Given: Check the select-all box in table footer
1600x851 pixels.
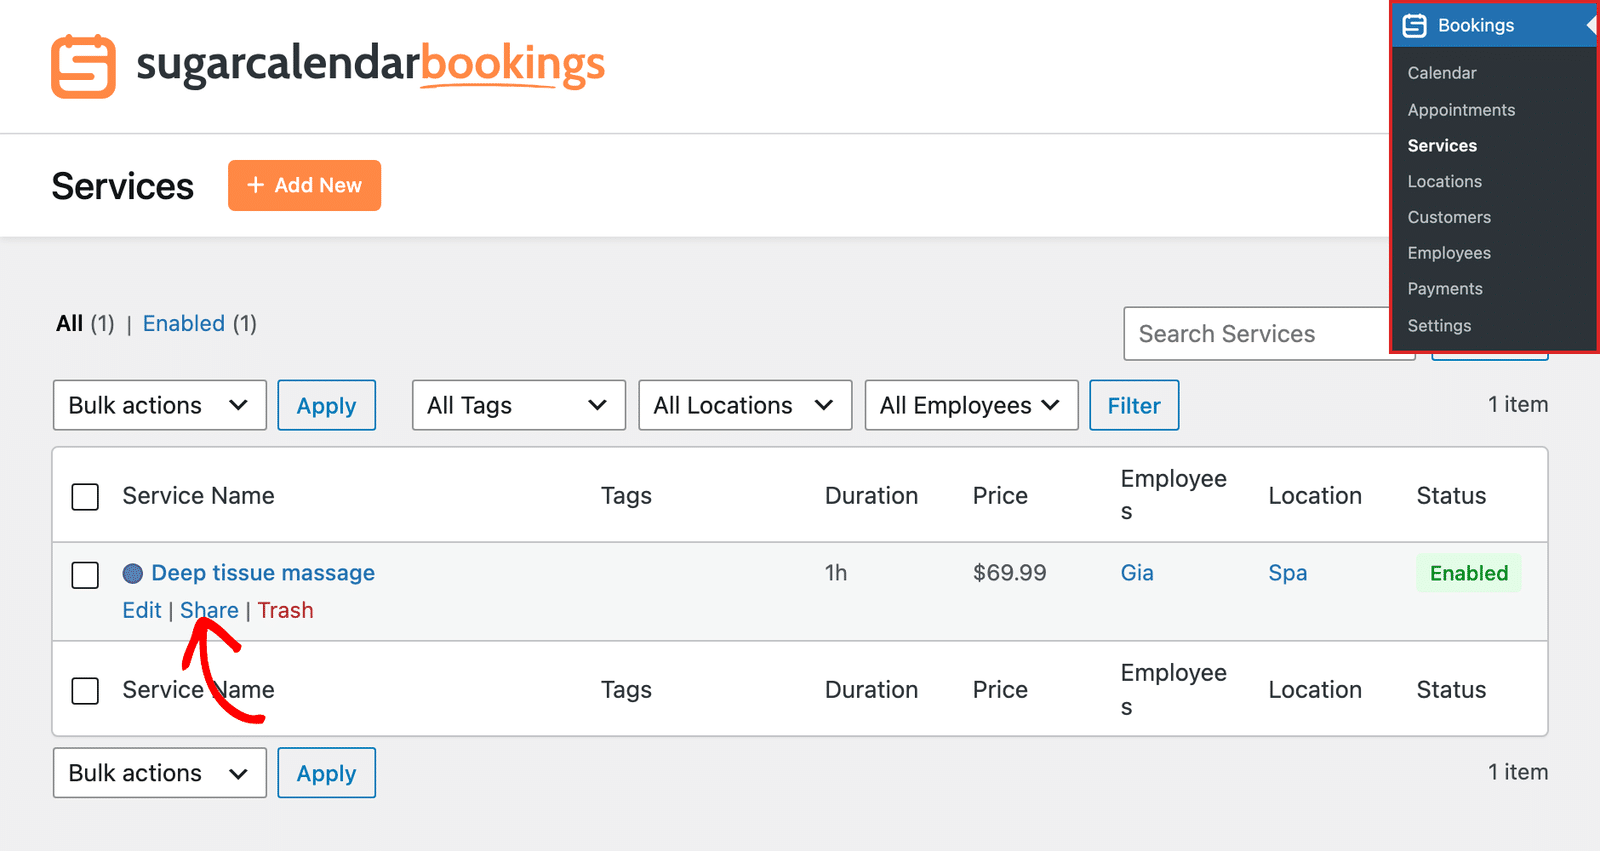Looking at the screenshot, I should [85, 691].
